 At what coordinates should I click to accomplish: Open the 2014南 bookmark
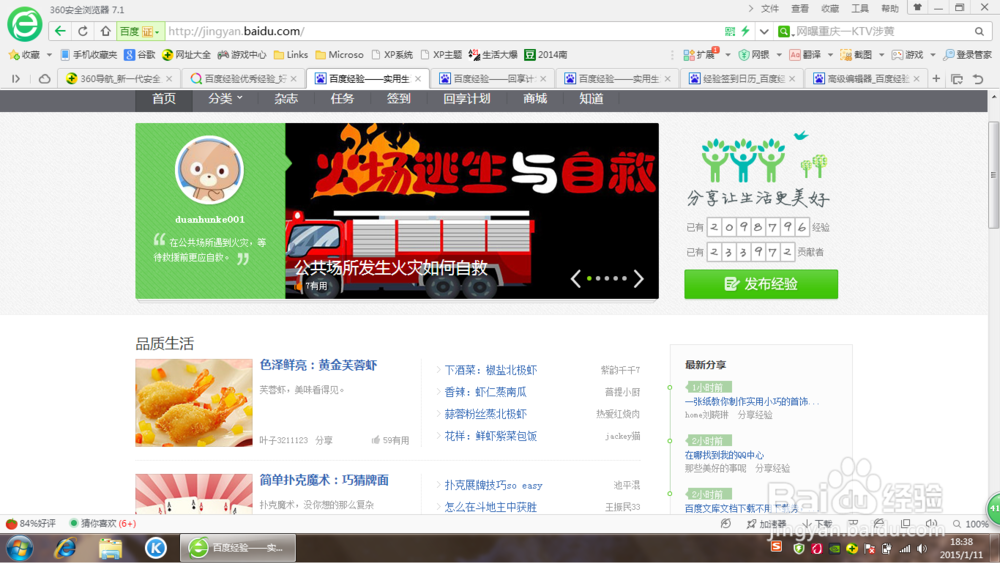click(546, 55)
